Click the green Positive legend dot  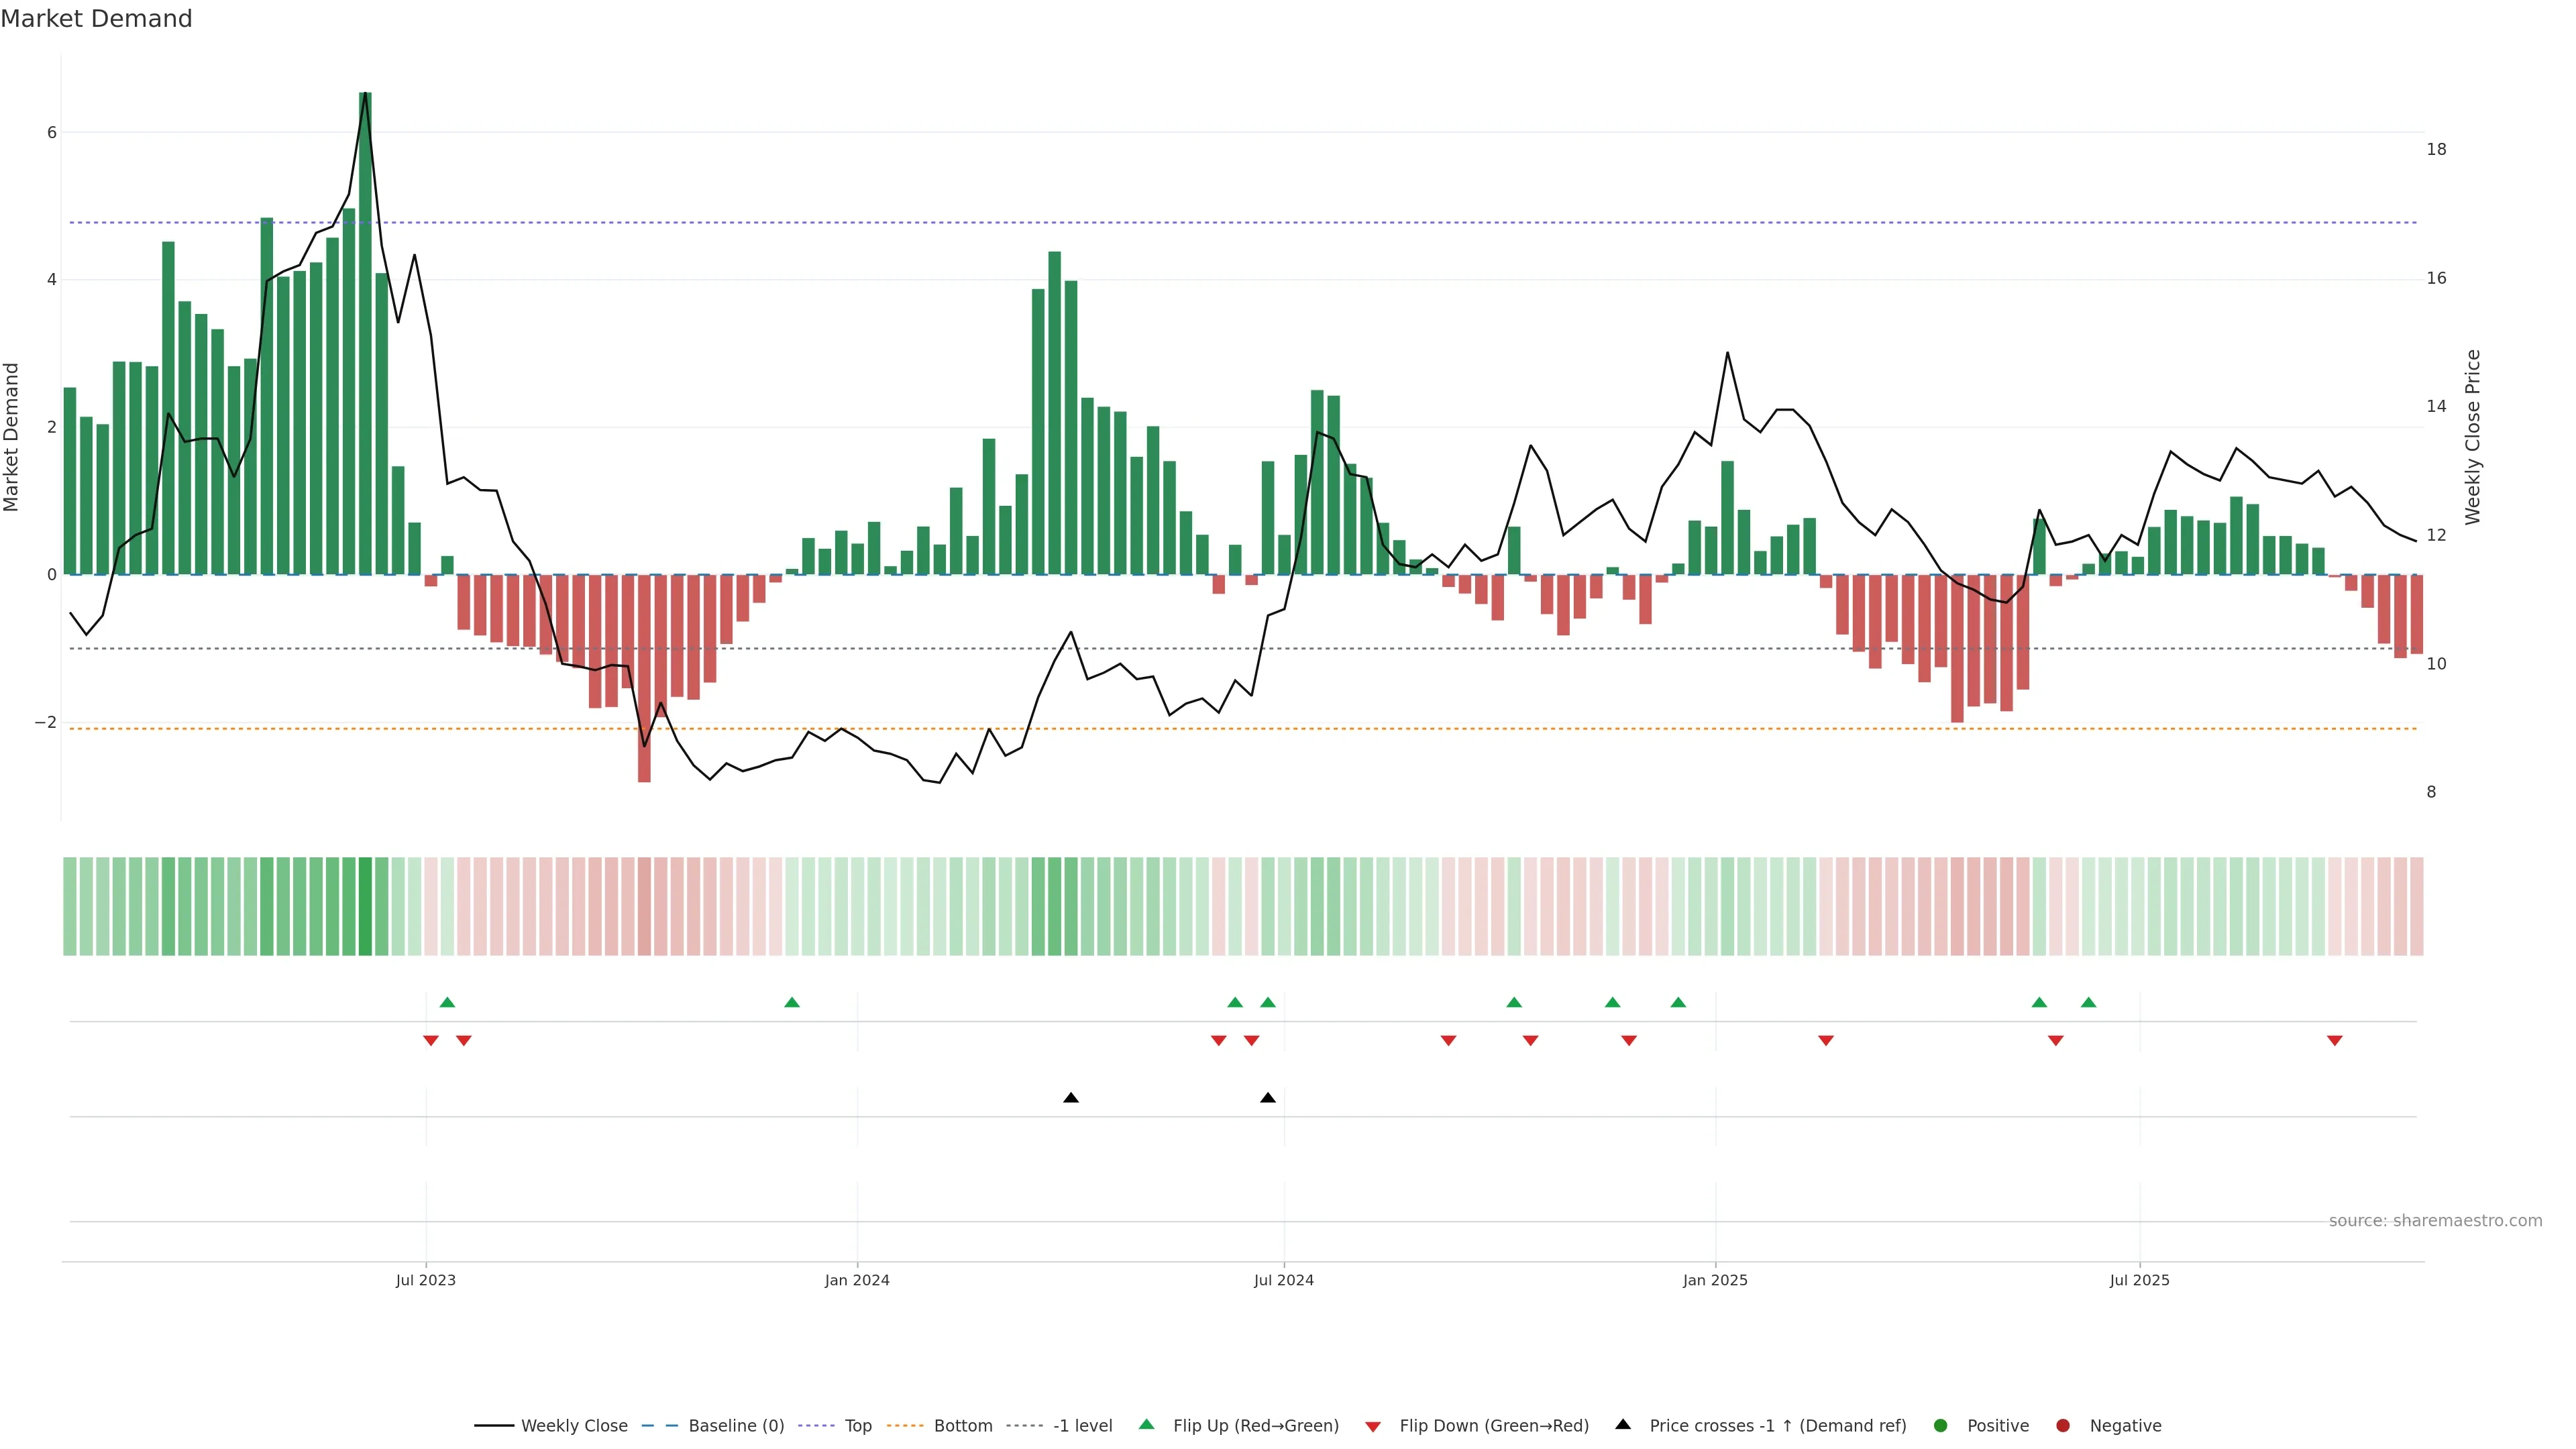pyautogui.click(x=1941, y=1426)
